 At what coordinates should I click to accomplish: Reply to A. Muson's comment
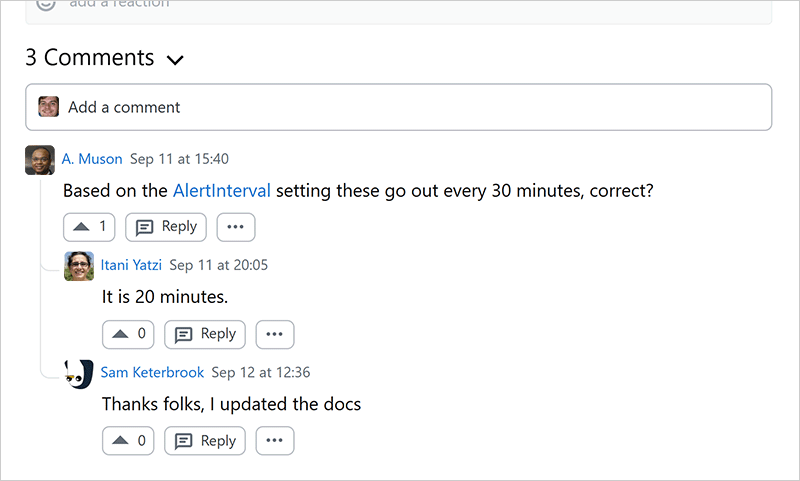point(166,227)
